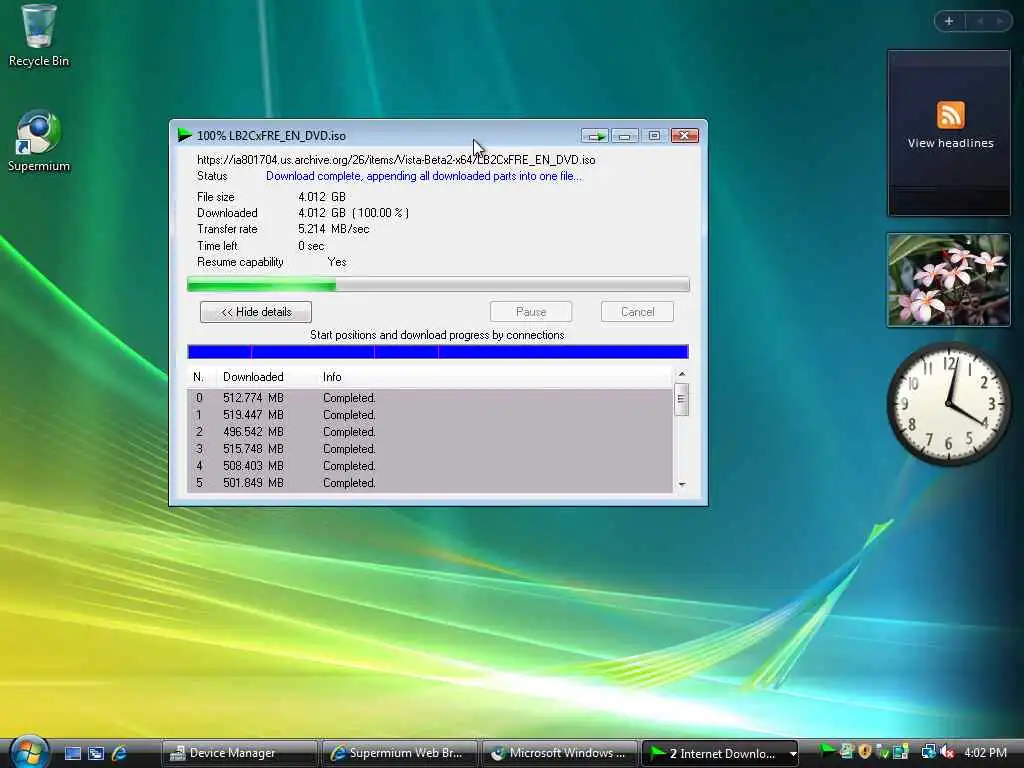Screen dimensions: 1024x768
Task: Switch to Supermium Web Browser taskbar button
Action: coord(400,753)
